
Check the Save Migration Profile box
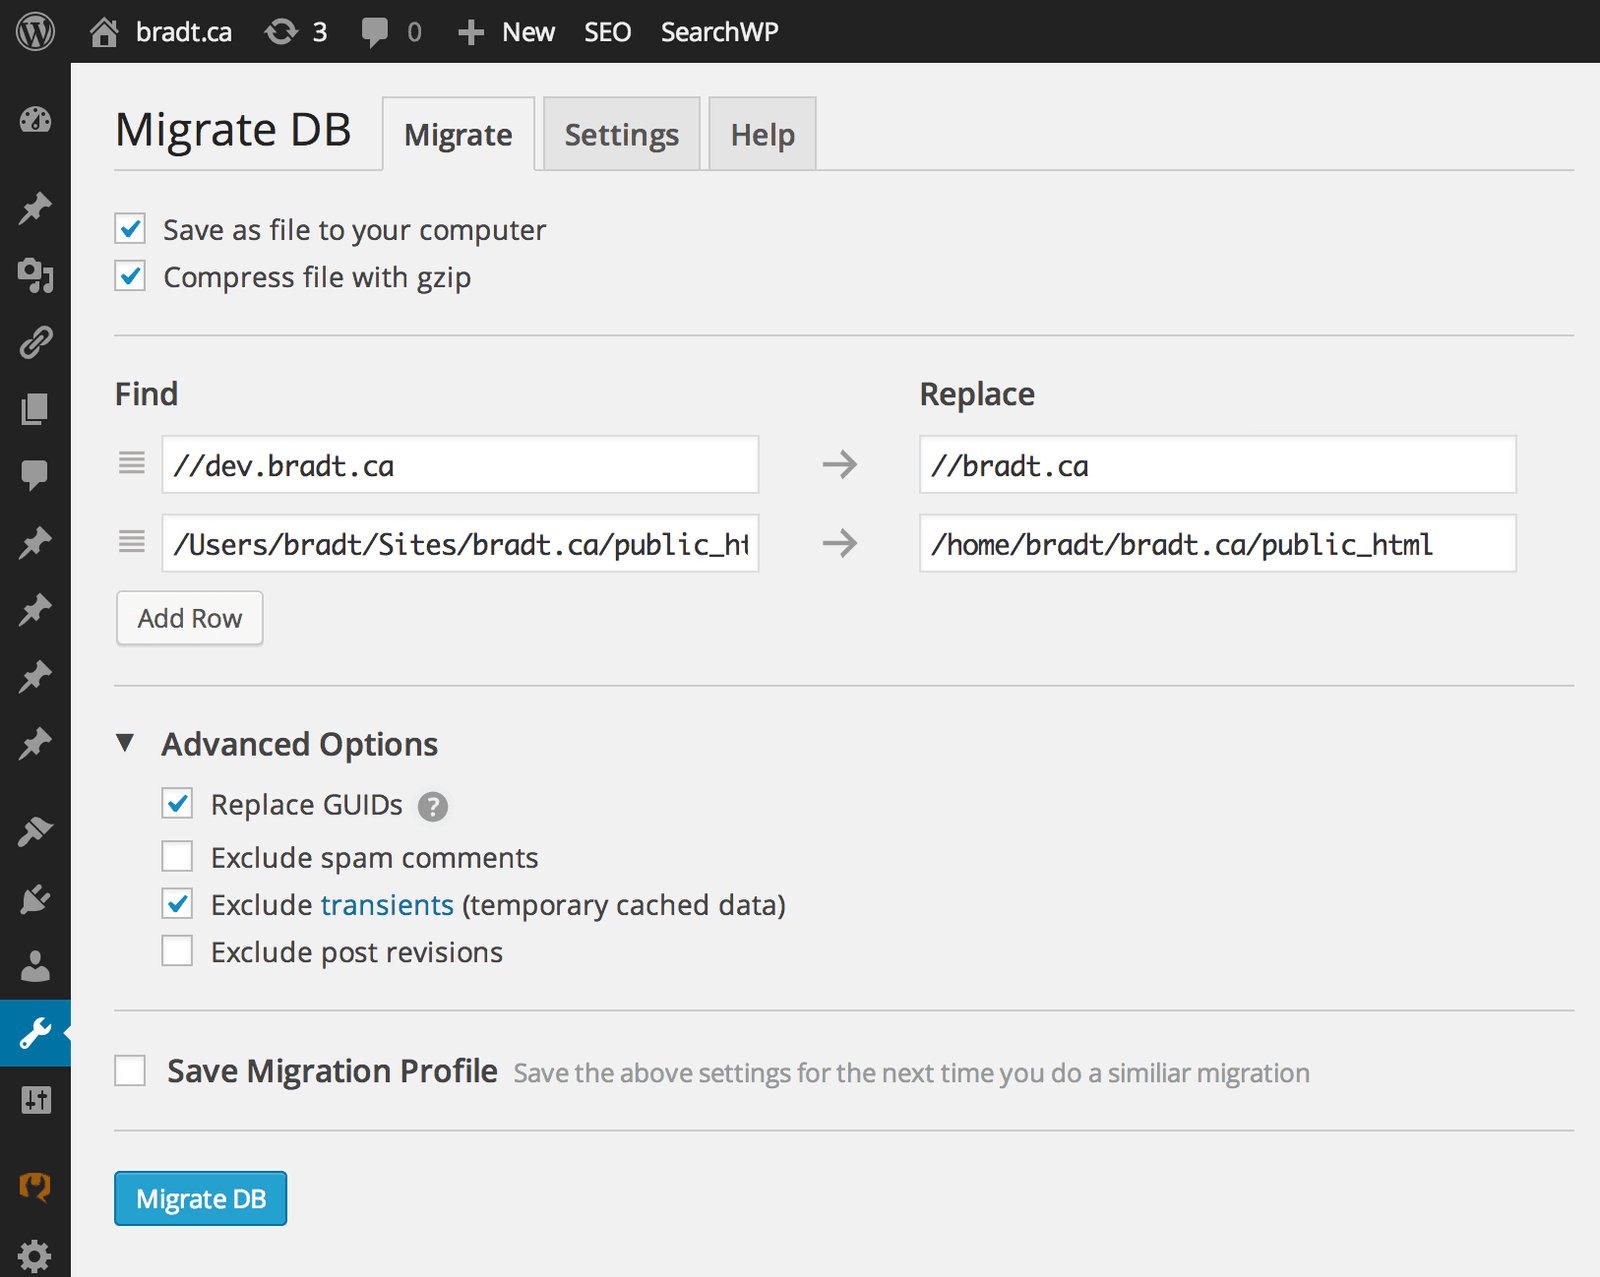click(130, 1071)
